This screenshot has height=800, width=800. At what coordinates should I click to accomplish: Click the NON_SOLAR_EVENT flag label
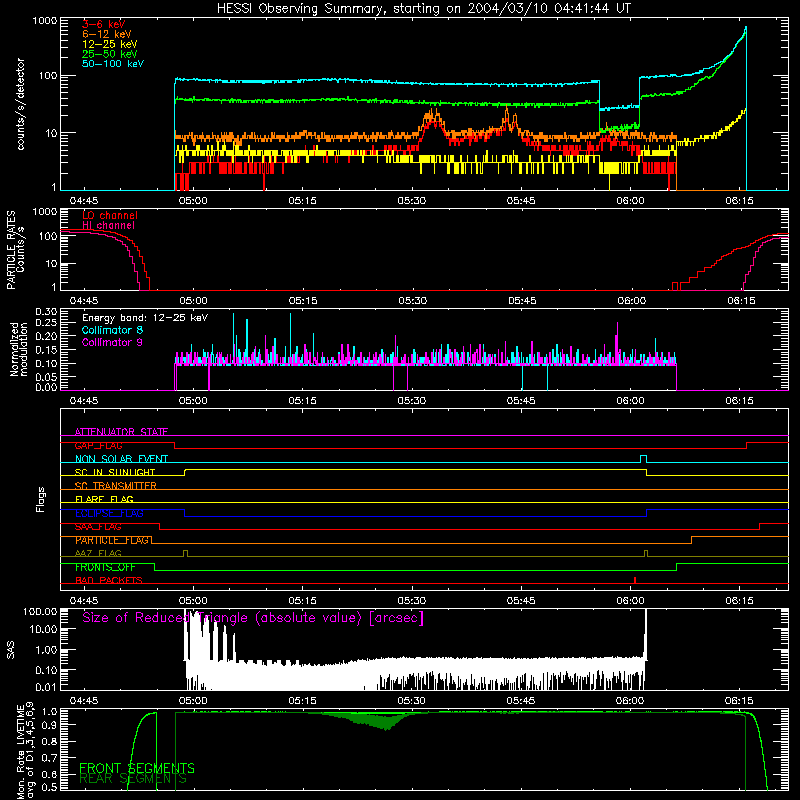[x=121, y=459]
